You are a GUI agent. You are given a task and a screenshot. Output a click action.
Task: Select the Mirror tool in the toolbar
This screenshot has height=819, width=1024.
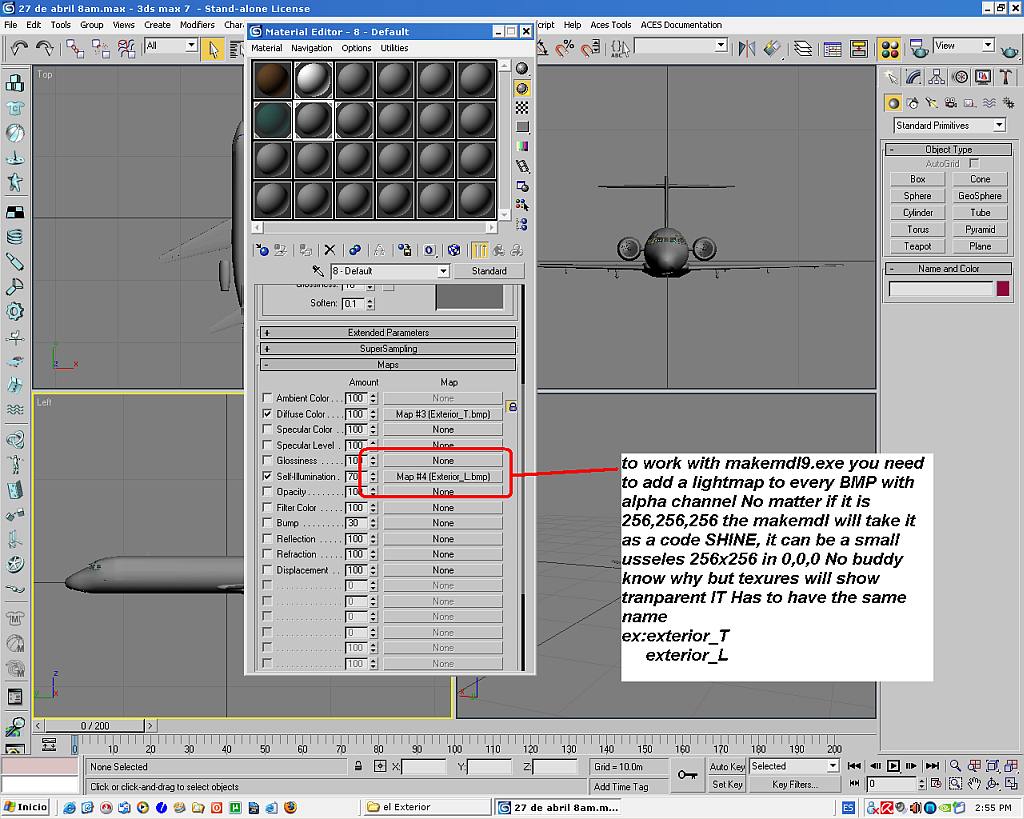coord(746,47)
